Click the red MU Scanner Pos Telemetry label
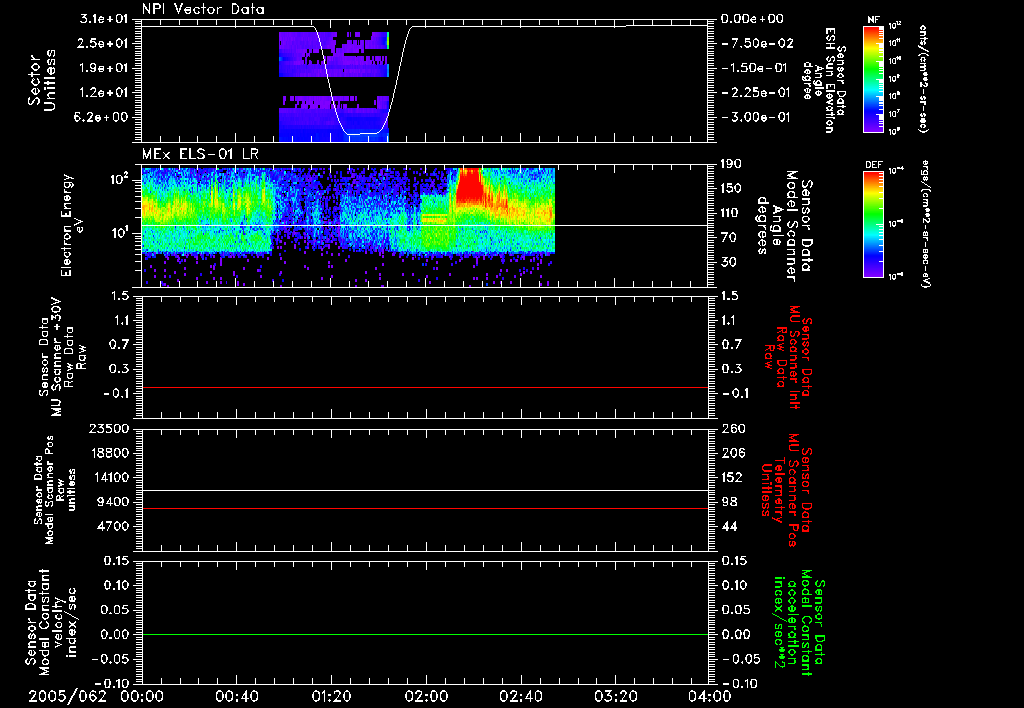Screen dimensions: 1024x708 (x=788, y=491)
